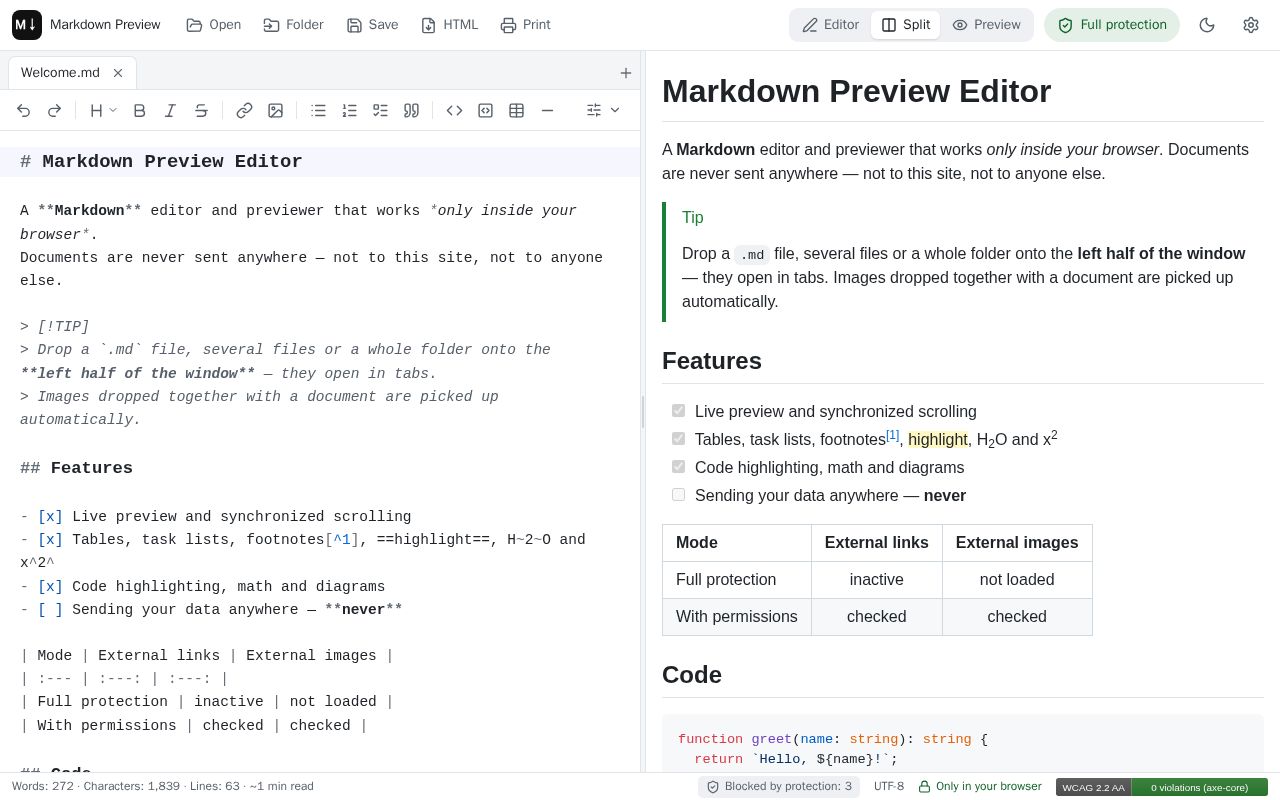
Task: Insert a numbered list
Action: [349, 111]
